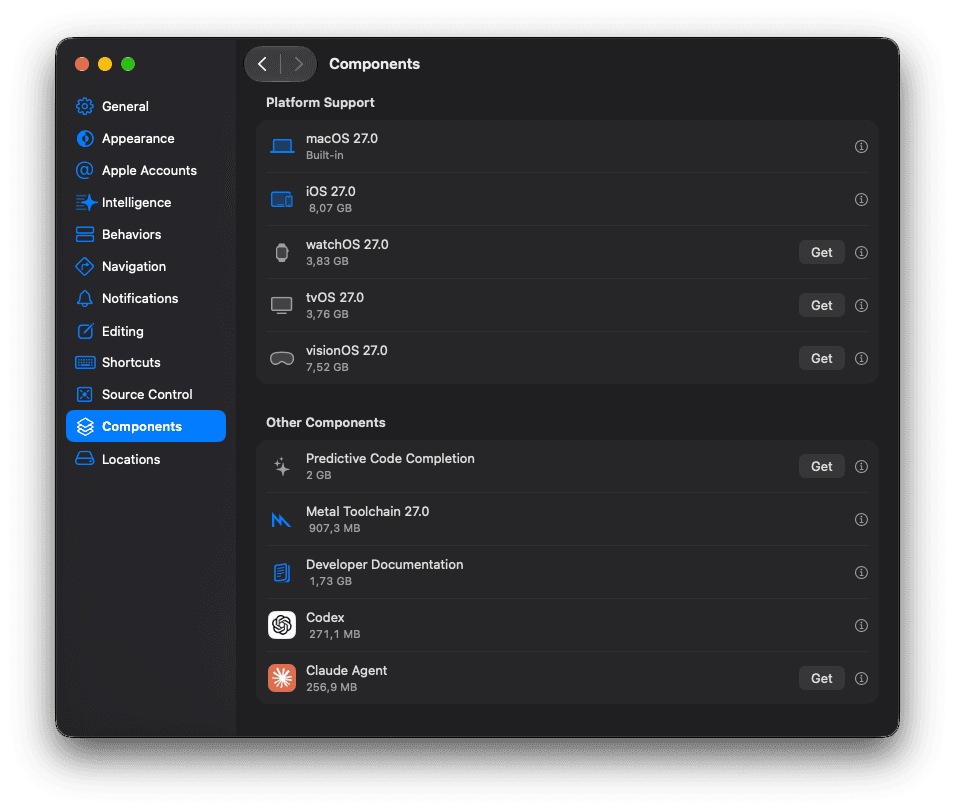The height and width of the screenshot is (811, 955).
Task: Show info for Codex
Action: [861, 625]
